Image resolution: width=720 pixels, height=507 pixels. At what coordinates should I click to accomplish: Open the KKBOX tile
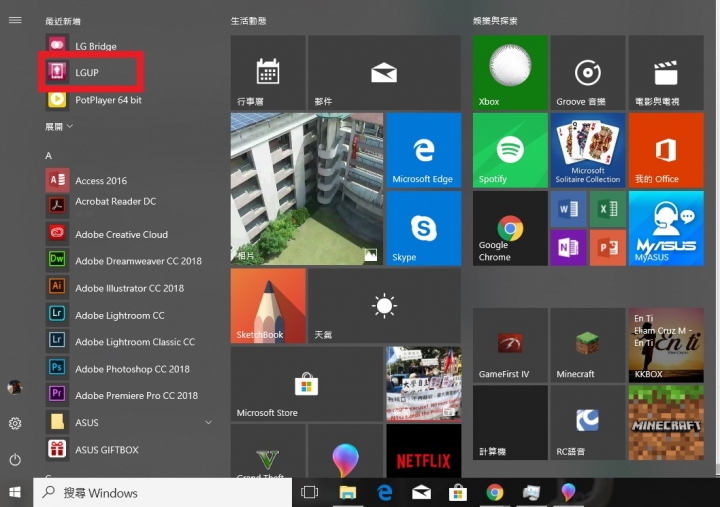(x=666, y=345)
